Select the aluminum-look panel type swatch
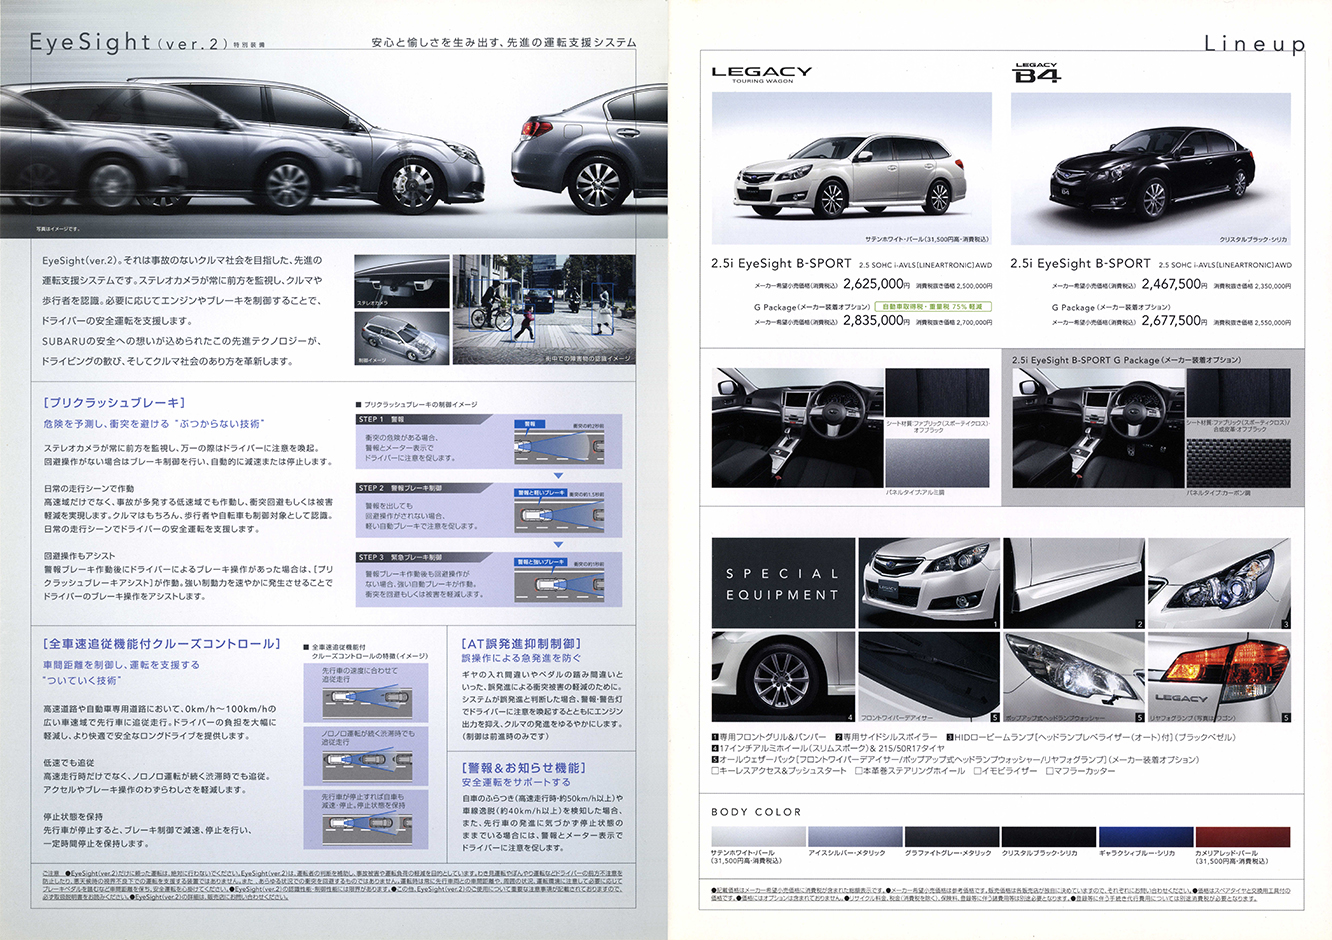Viewport: 1332px width, 940px height. click(937, 464)
